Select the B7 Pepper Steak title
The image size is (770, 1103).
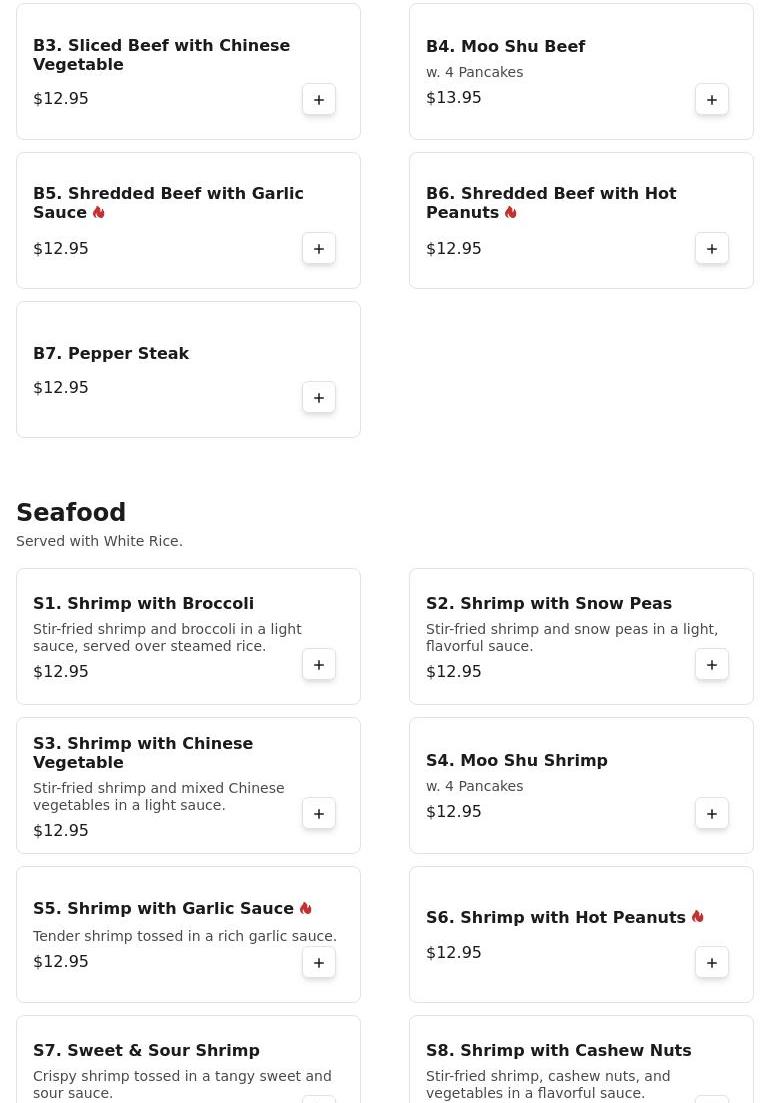pos(111,353)
